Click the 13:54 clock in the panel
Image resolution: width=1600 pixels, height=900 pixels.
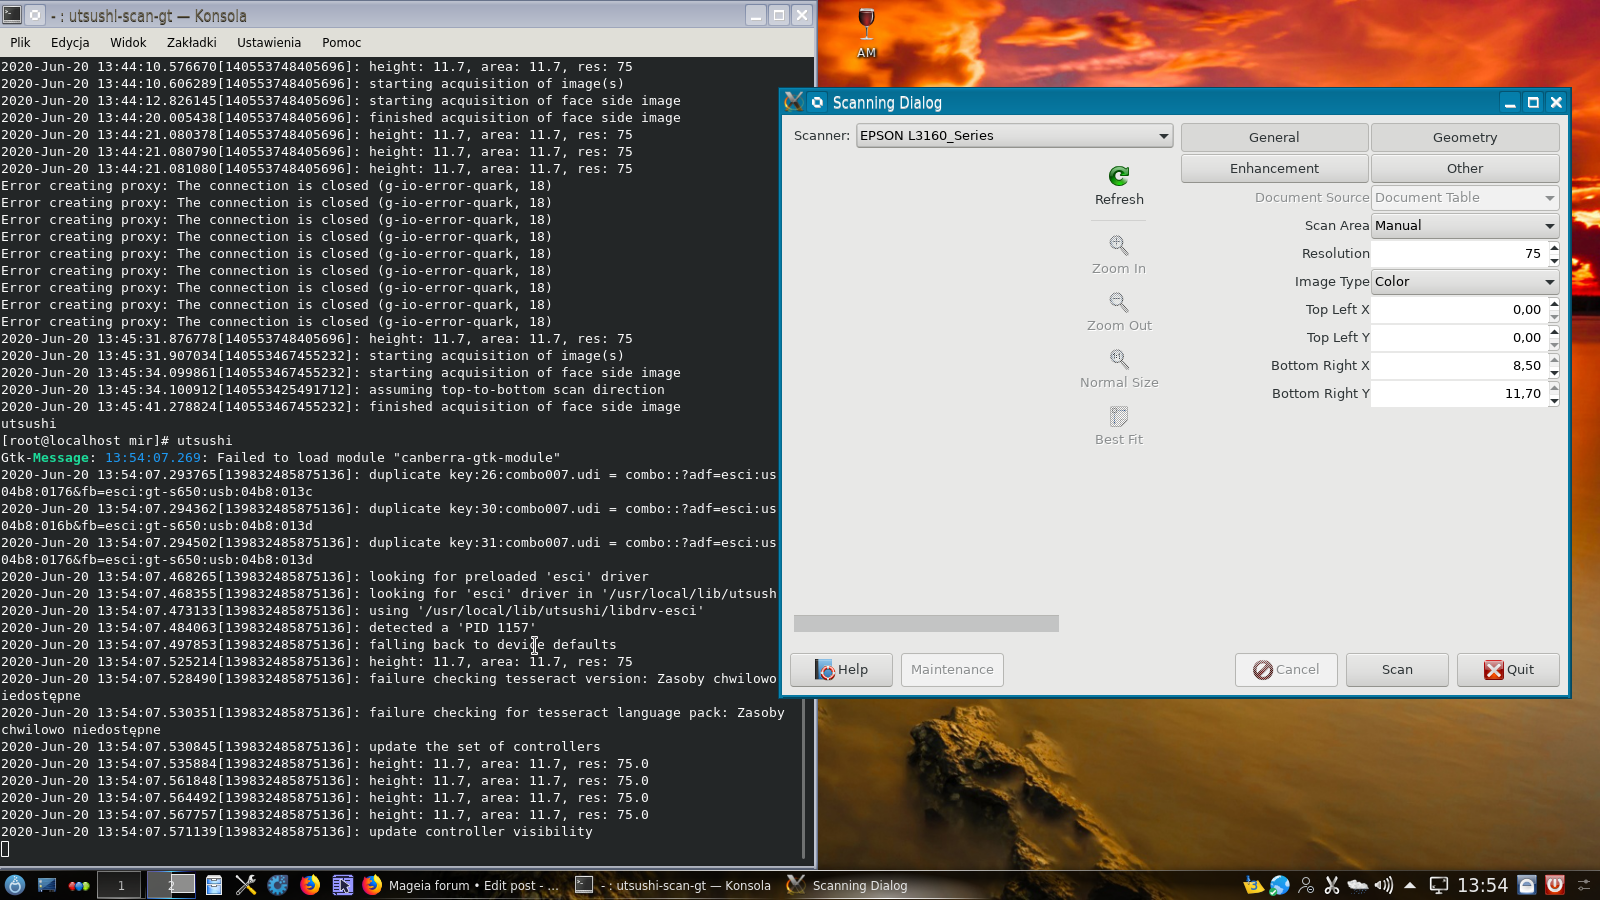1482,885
